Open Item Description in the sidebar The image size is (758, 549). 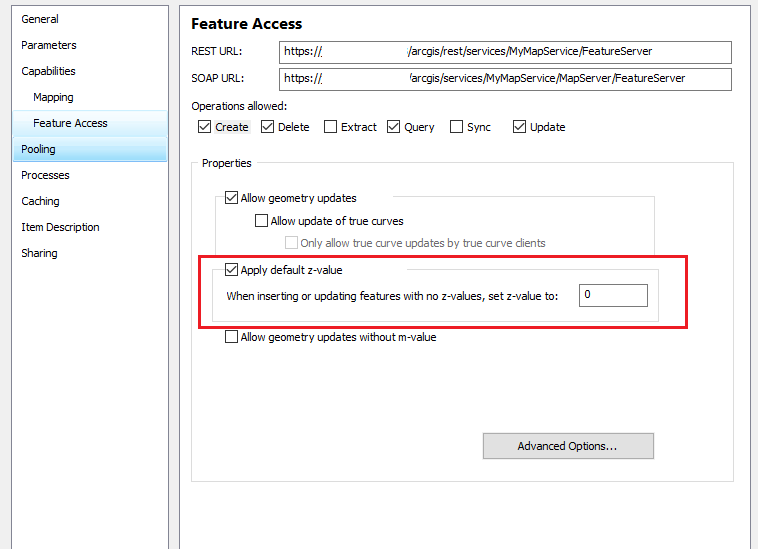point(60,227)
